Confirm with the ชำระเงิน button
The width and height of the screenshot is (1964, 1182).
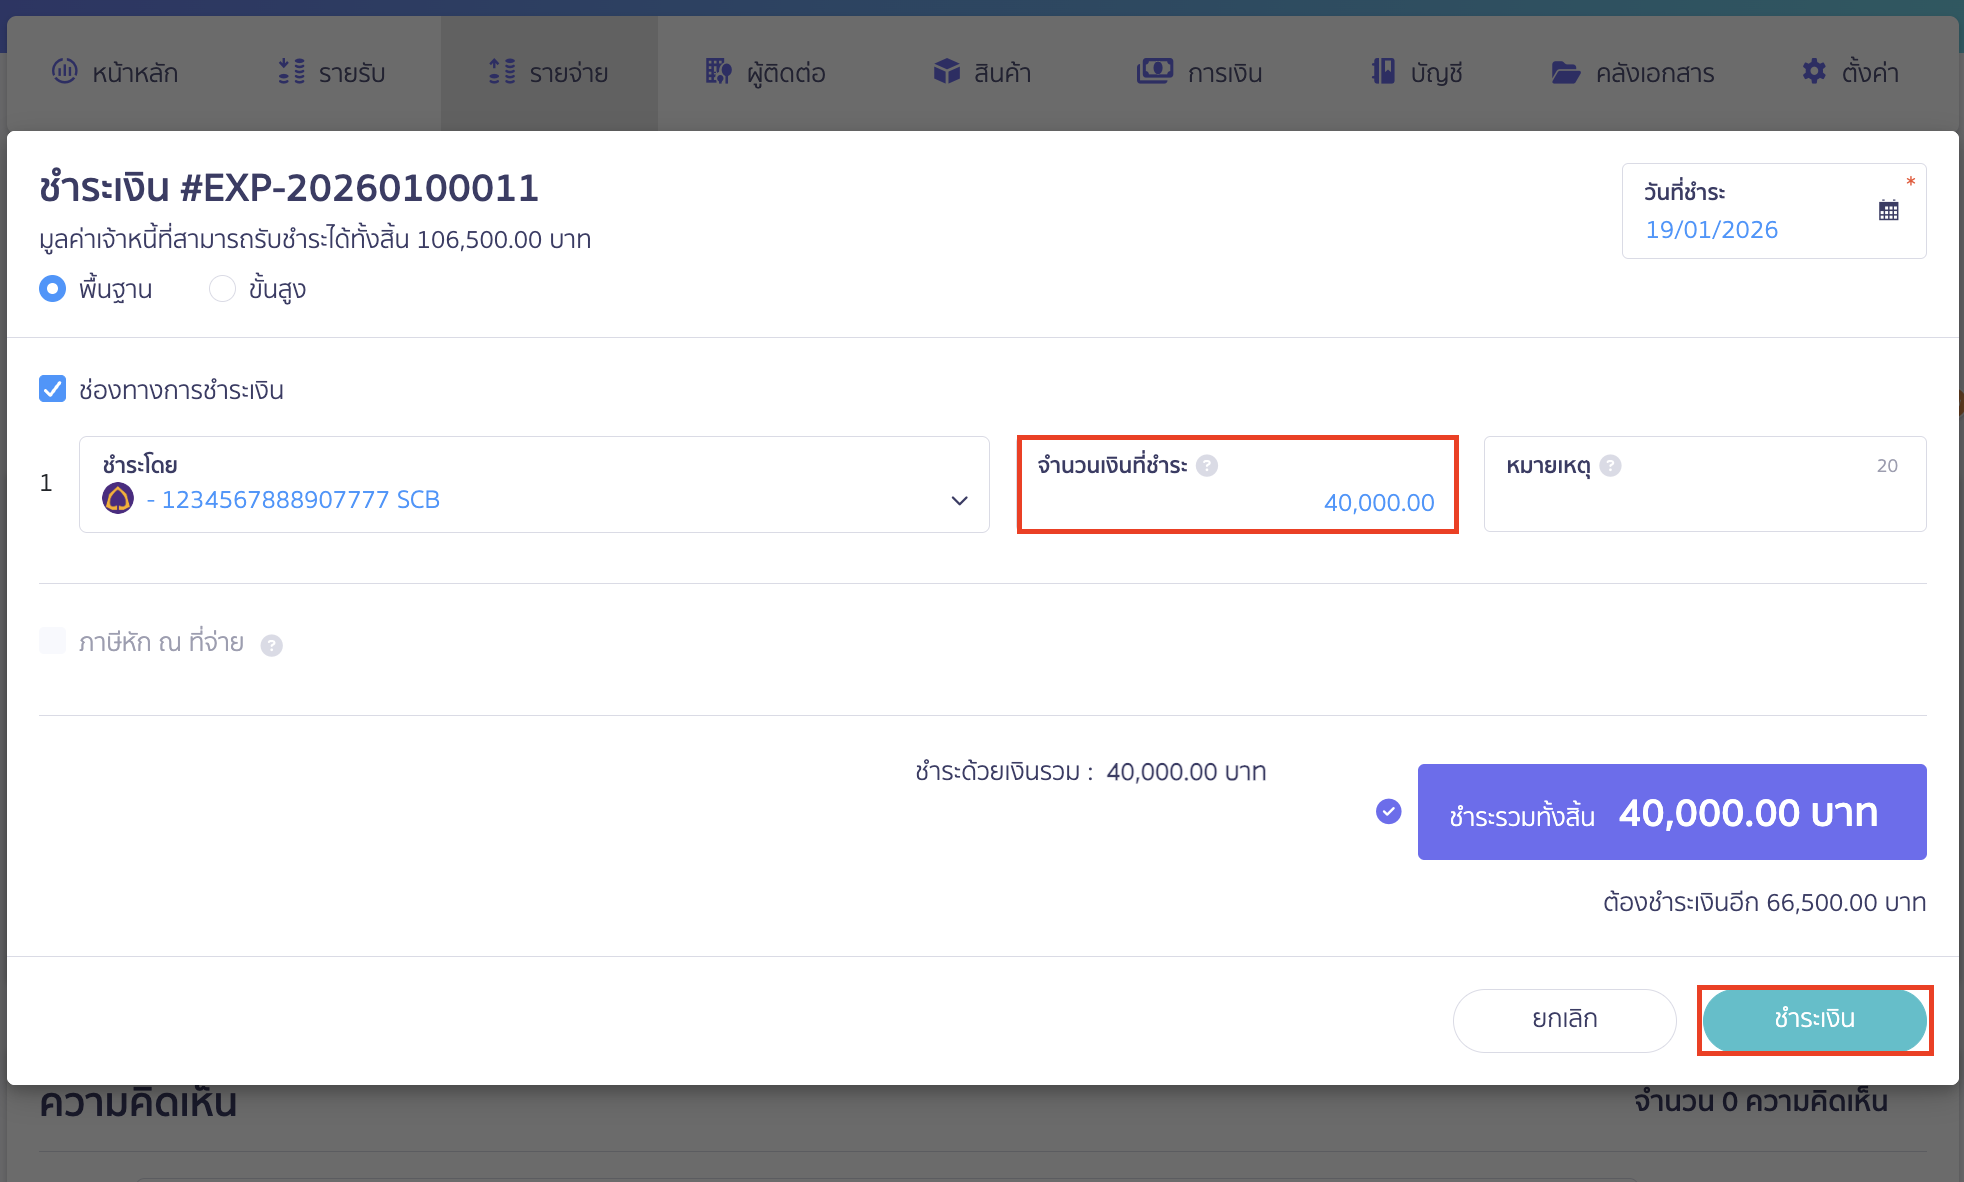point(1814,1019)
